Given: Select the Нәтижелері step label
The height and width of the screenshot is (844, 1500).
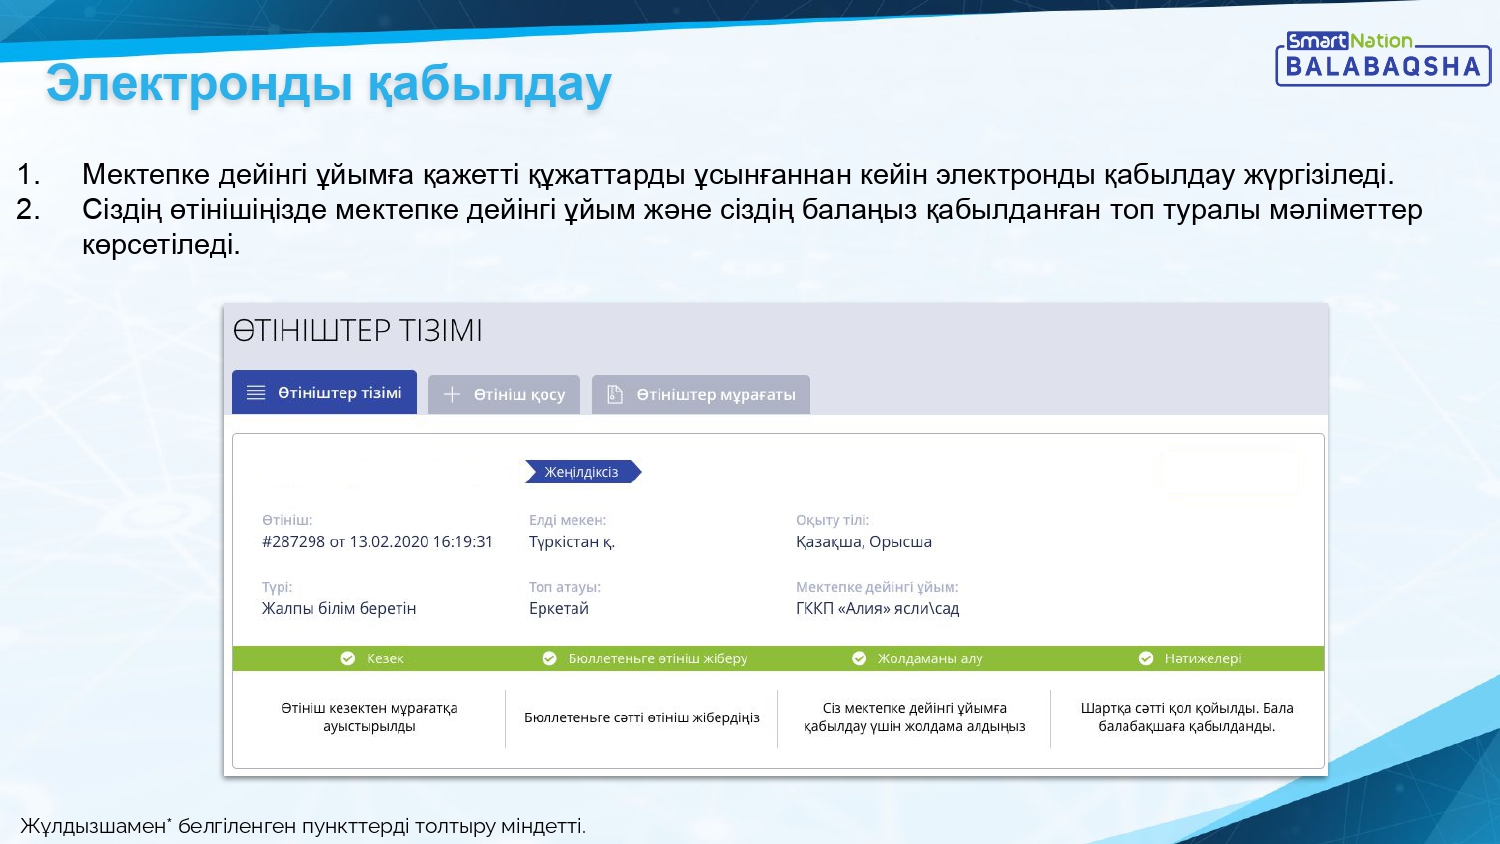Looking at the screenshot, I should [x=1203, y=658].
